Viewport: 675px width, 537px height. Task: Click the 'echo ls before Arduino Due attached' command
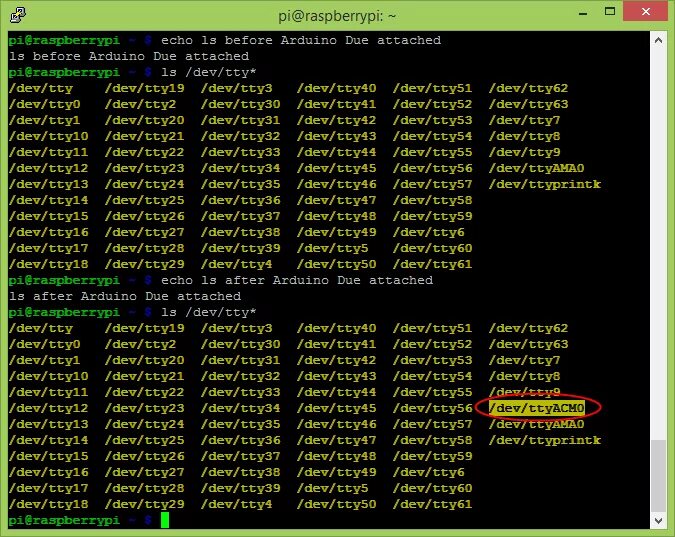[301, 40]
